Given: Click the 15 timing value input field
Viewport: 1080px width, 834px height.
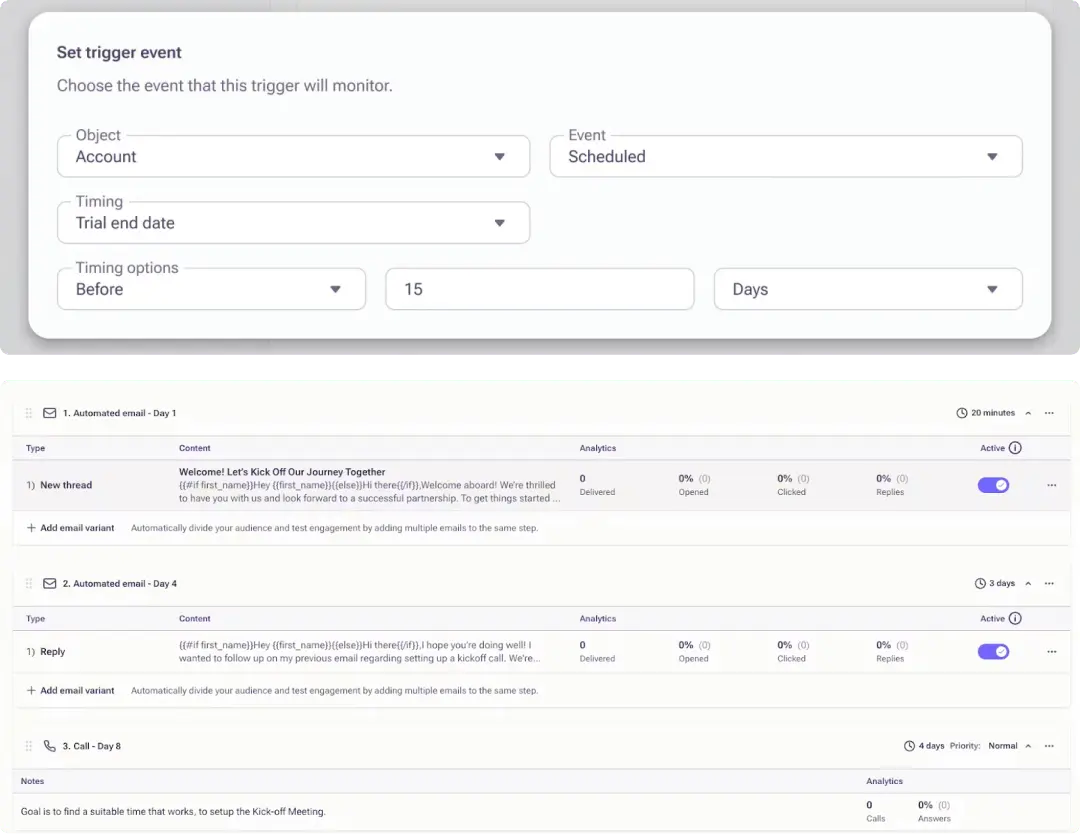Looking at the screenshot, I should [540, 288].
